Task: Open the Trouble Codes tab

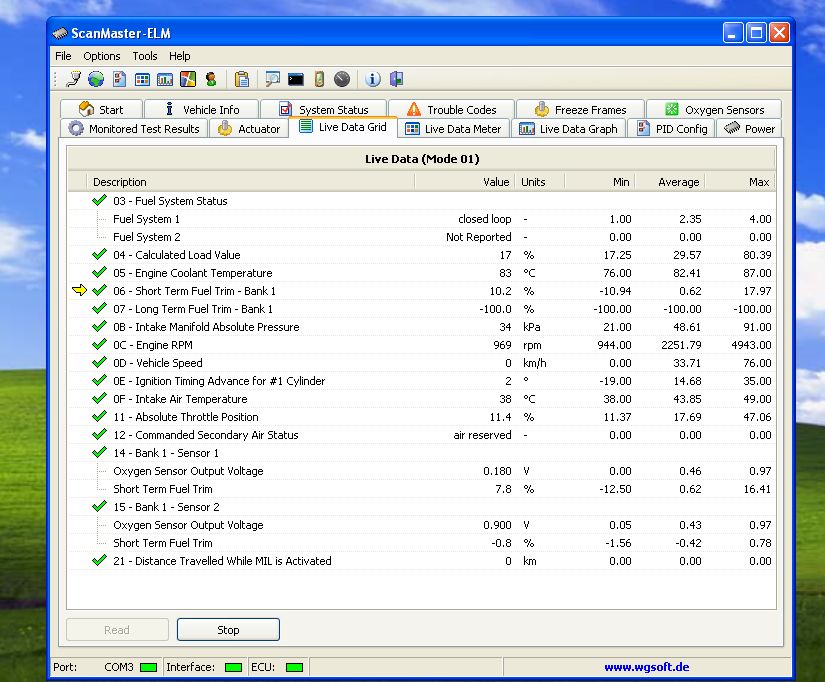Action: click(451, 109)
